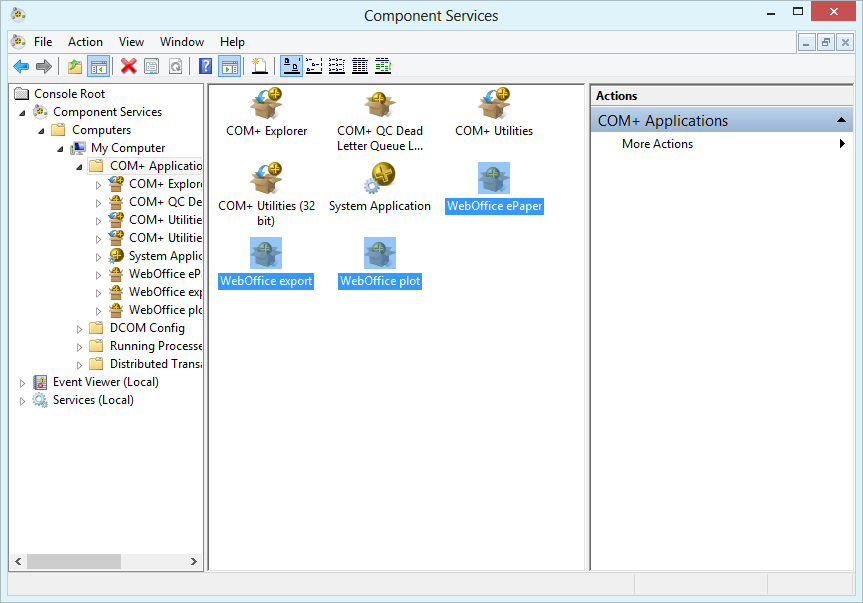This screenshot has width=863, height=603.
Task: Open the COM+ Explorer application icon
Action: [x=266, y=105]
